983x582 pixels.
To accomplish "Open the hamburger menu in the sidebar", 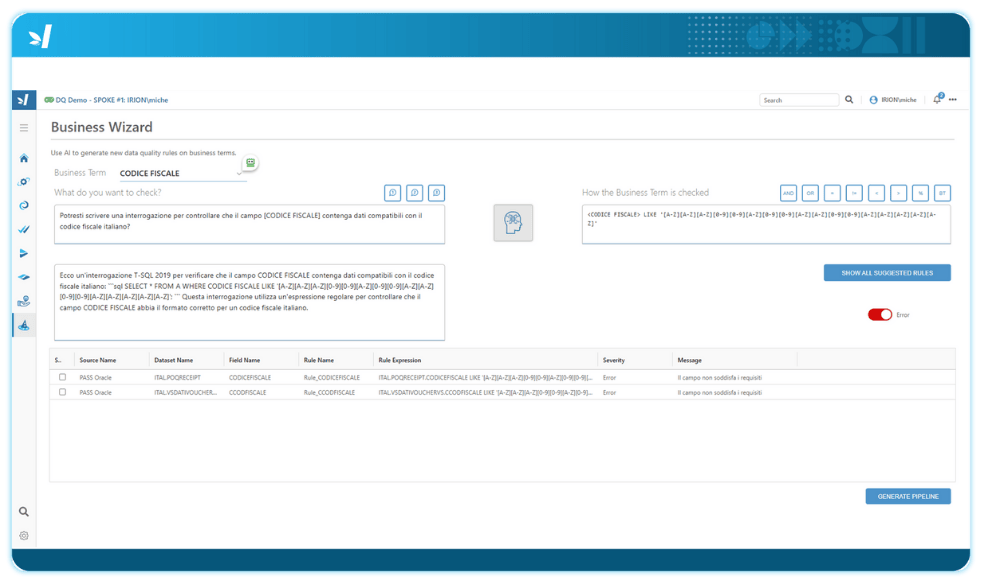I will tap(24, 128).
